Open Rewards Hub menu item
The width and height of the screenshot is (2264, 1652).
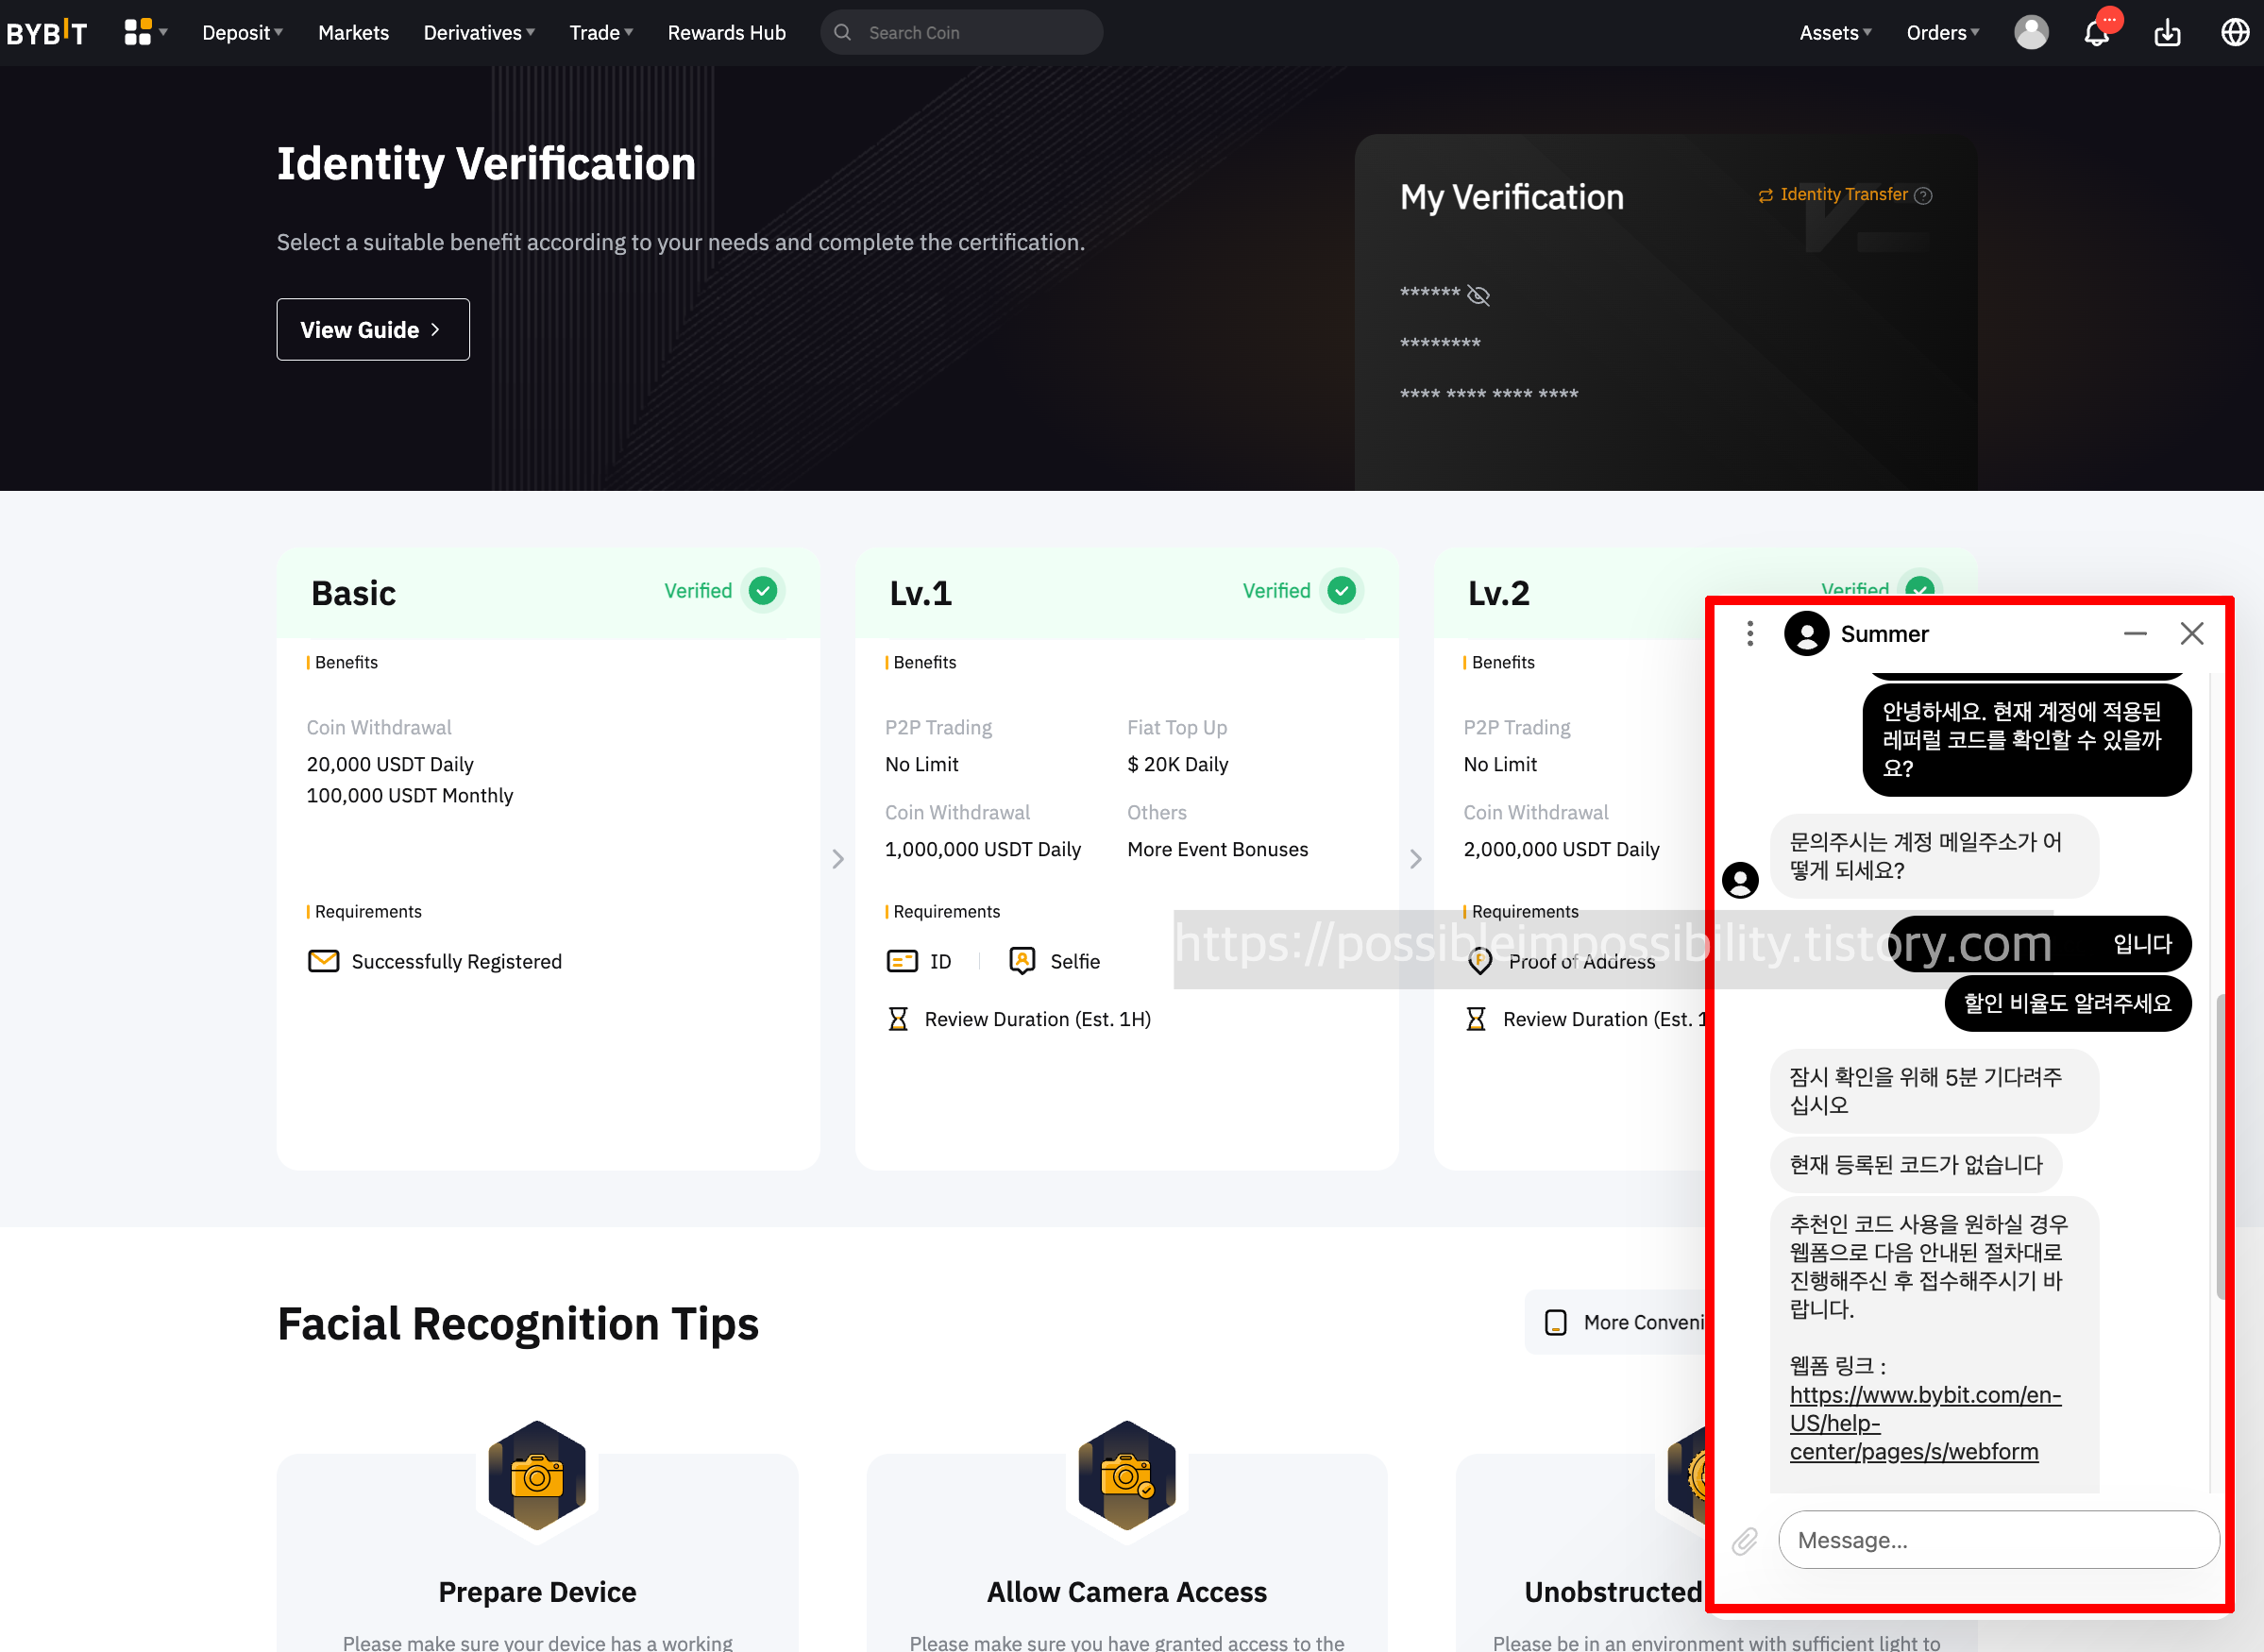click(x=726, y=33)
